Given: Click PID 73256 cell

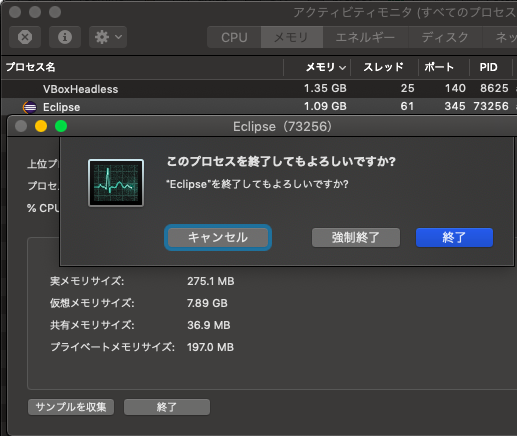Looking at the screenshot, I should [x=491, y=106].
